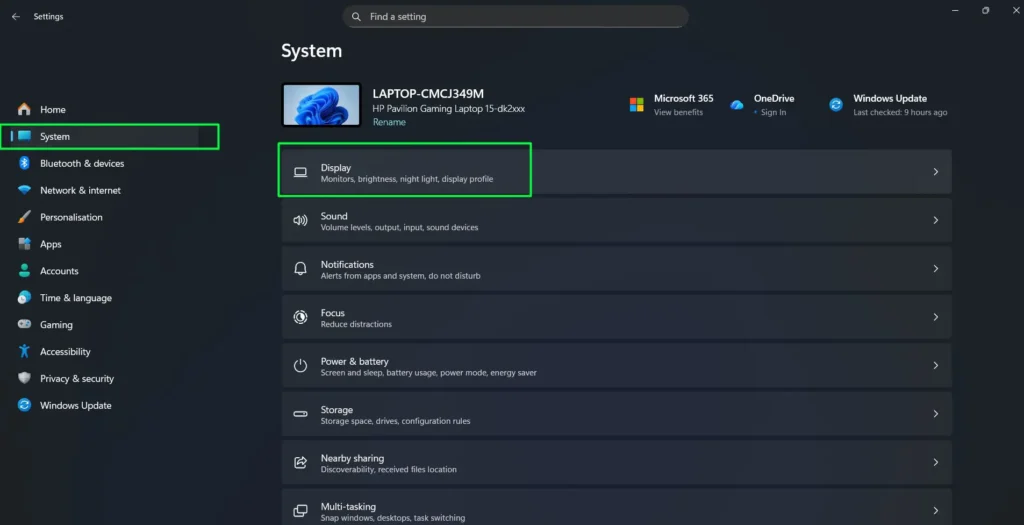This screenshot has width=1024, height=525.
Task: Click the Microsoft 365 logo icon
Action: pos(637,104)
